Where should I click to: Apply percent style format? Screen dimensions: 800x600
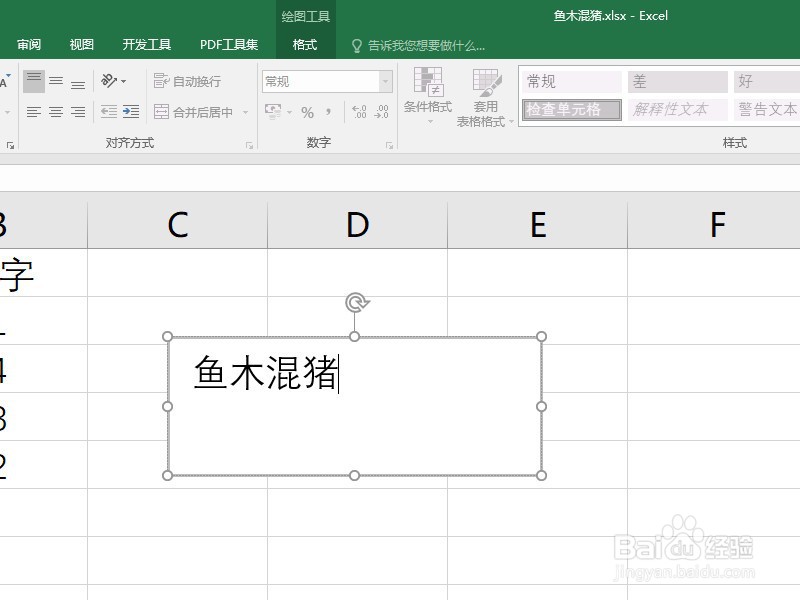click(x=307, y=112)
